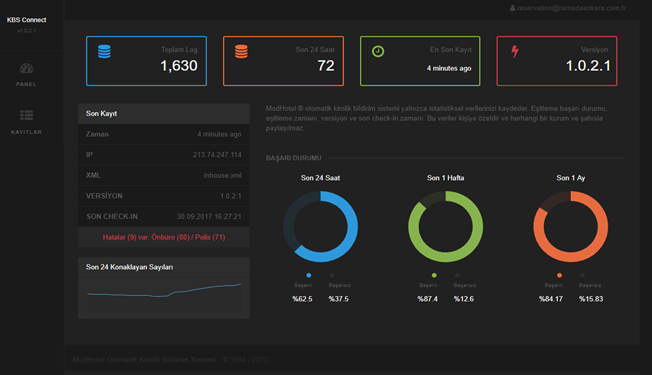Click the Son 1 Hafta chart title
Viewport: 652px width, 375px height.
(x=445, y=178)
